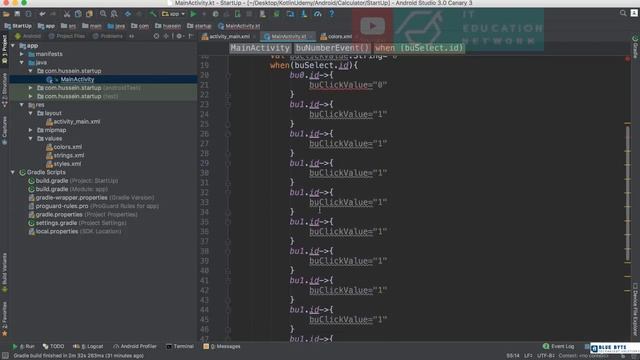This screenshot has height=360, width=640.
Task: Select MainActivity in project tree
Action: click(77, 80)
